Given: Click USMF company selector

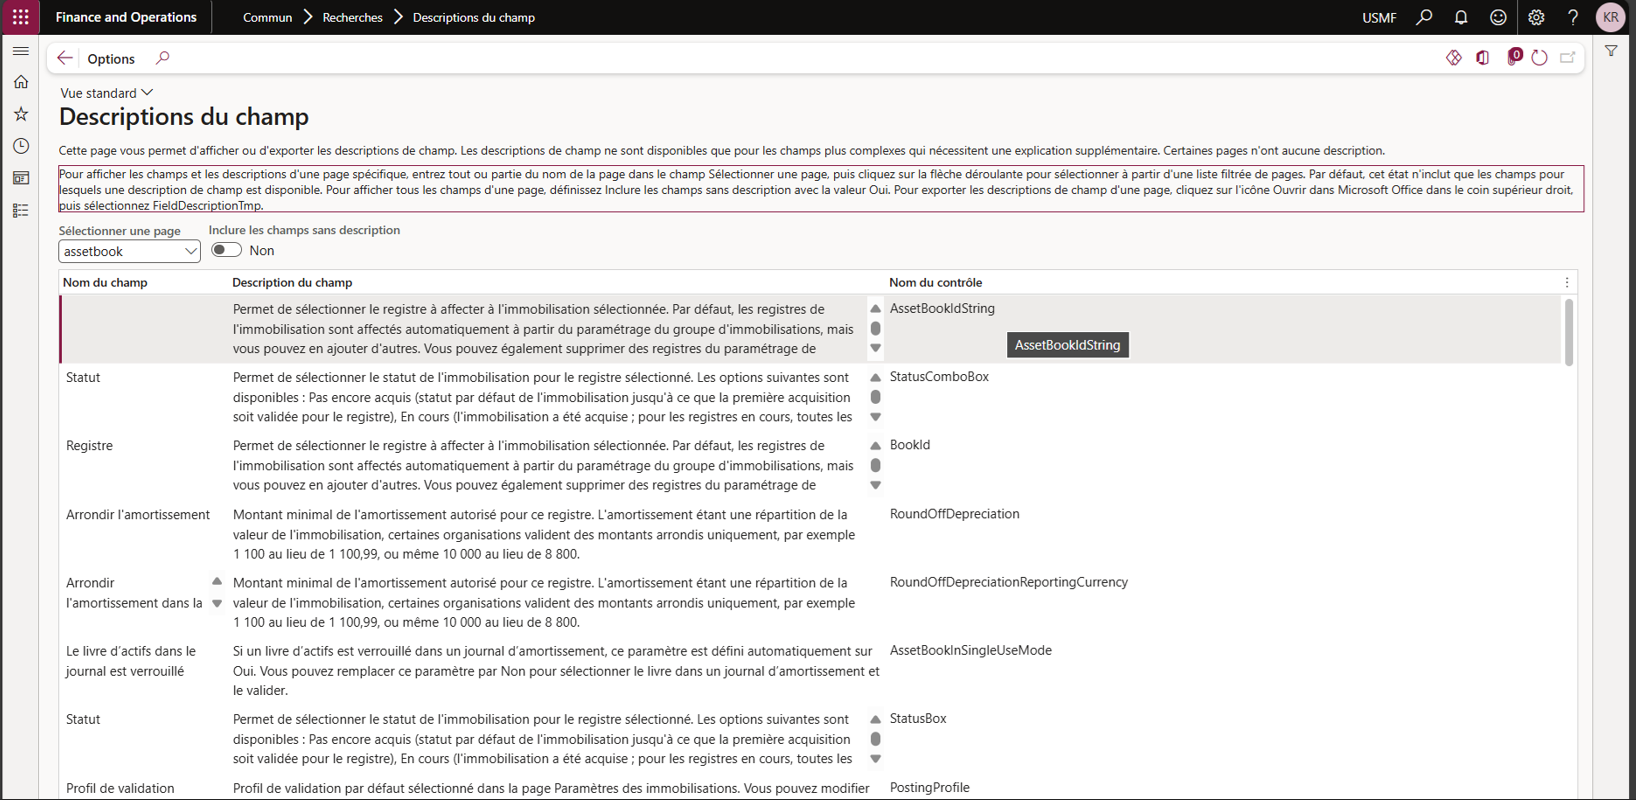Looking at the screenshot, I should (x=1379, y=17).
